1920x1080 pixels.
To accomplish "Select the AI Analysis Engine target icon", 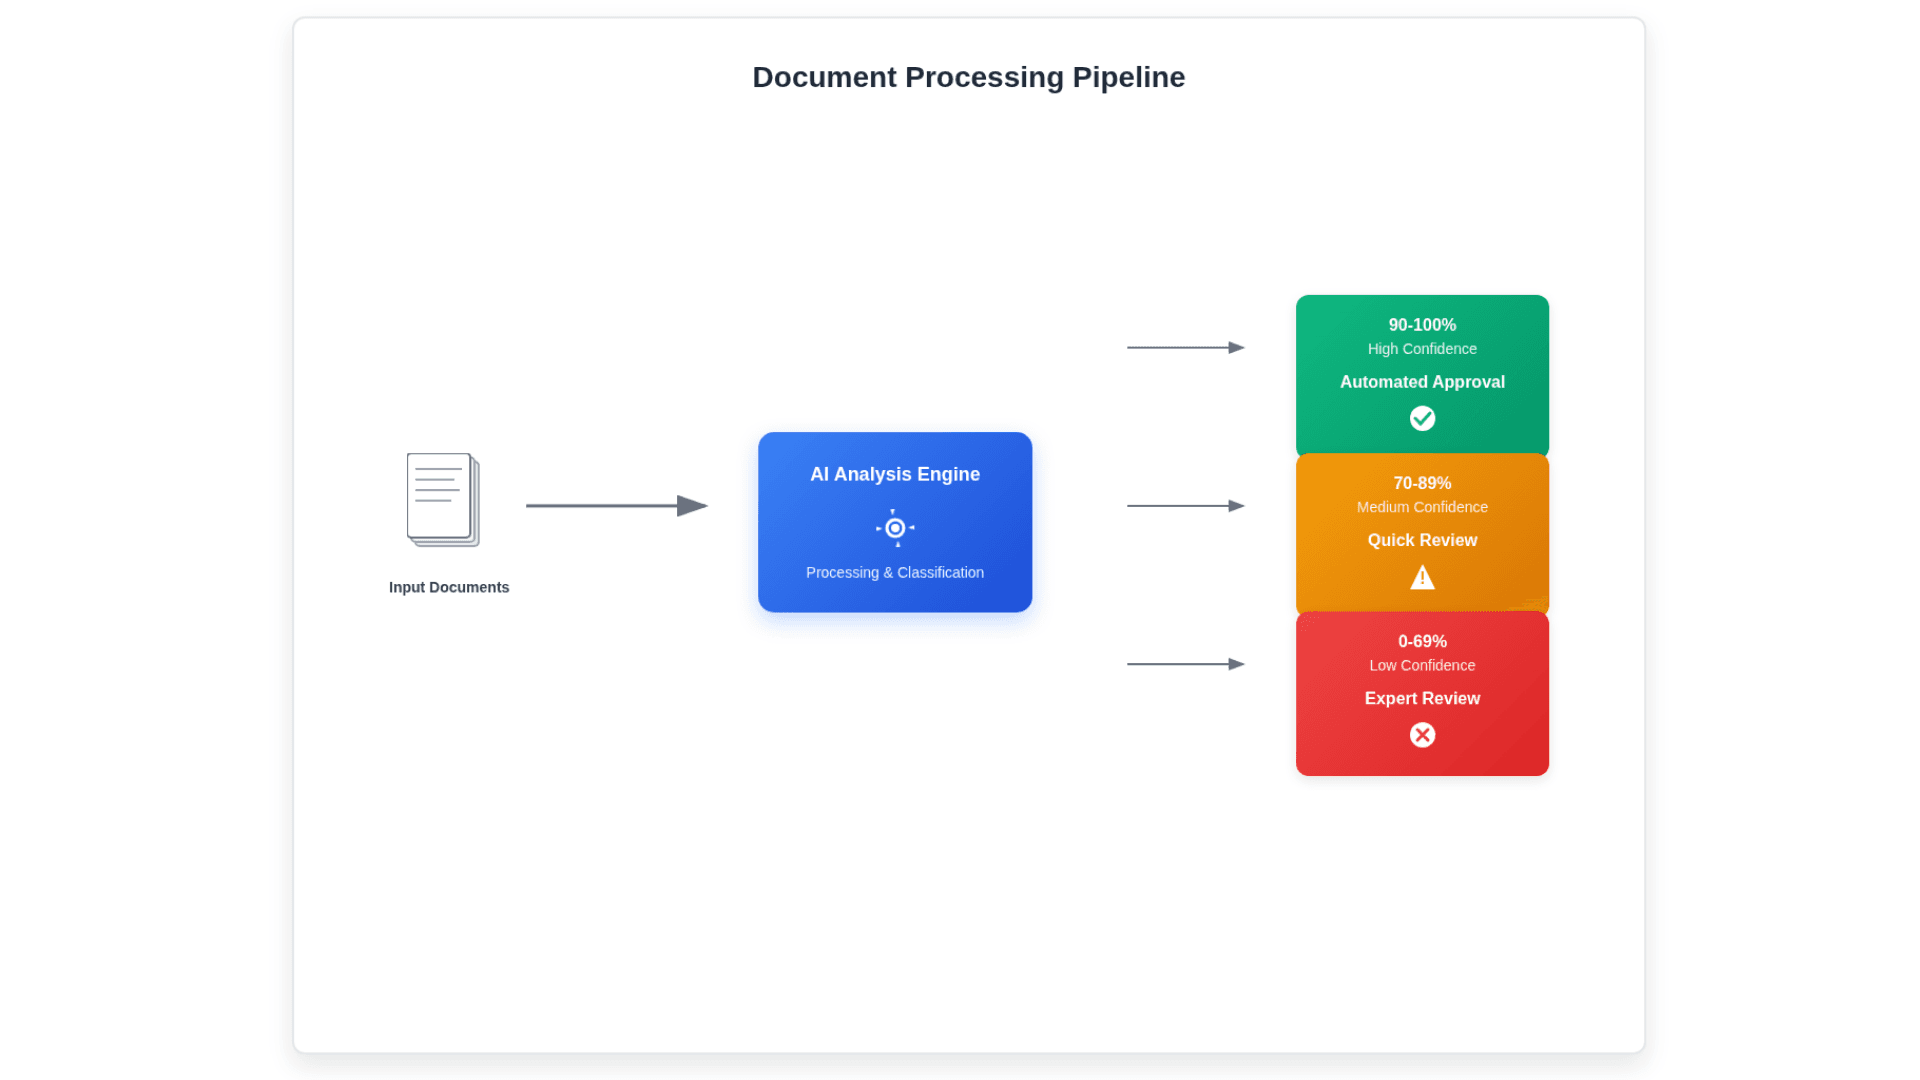I will 894,528.
